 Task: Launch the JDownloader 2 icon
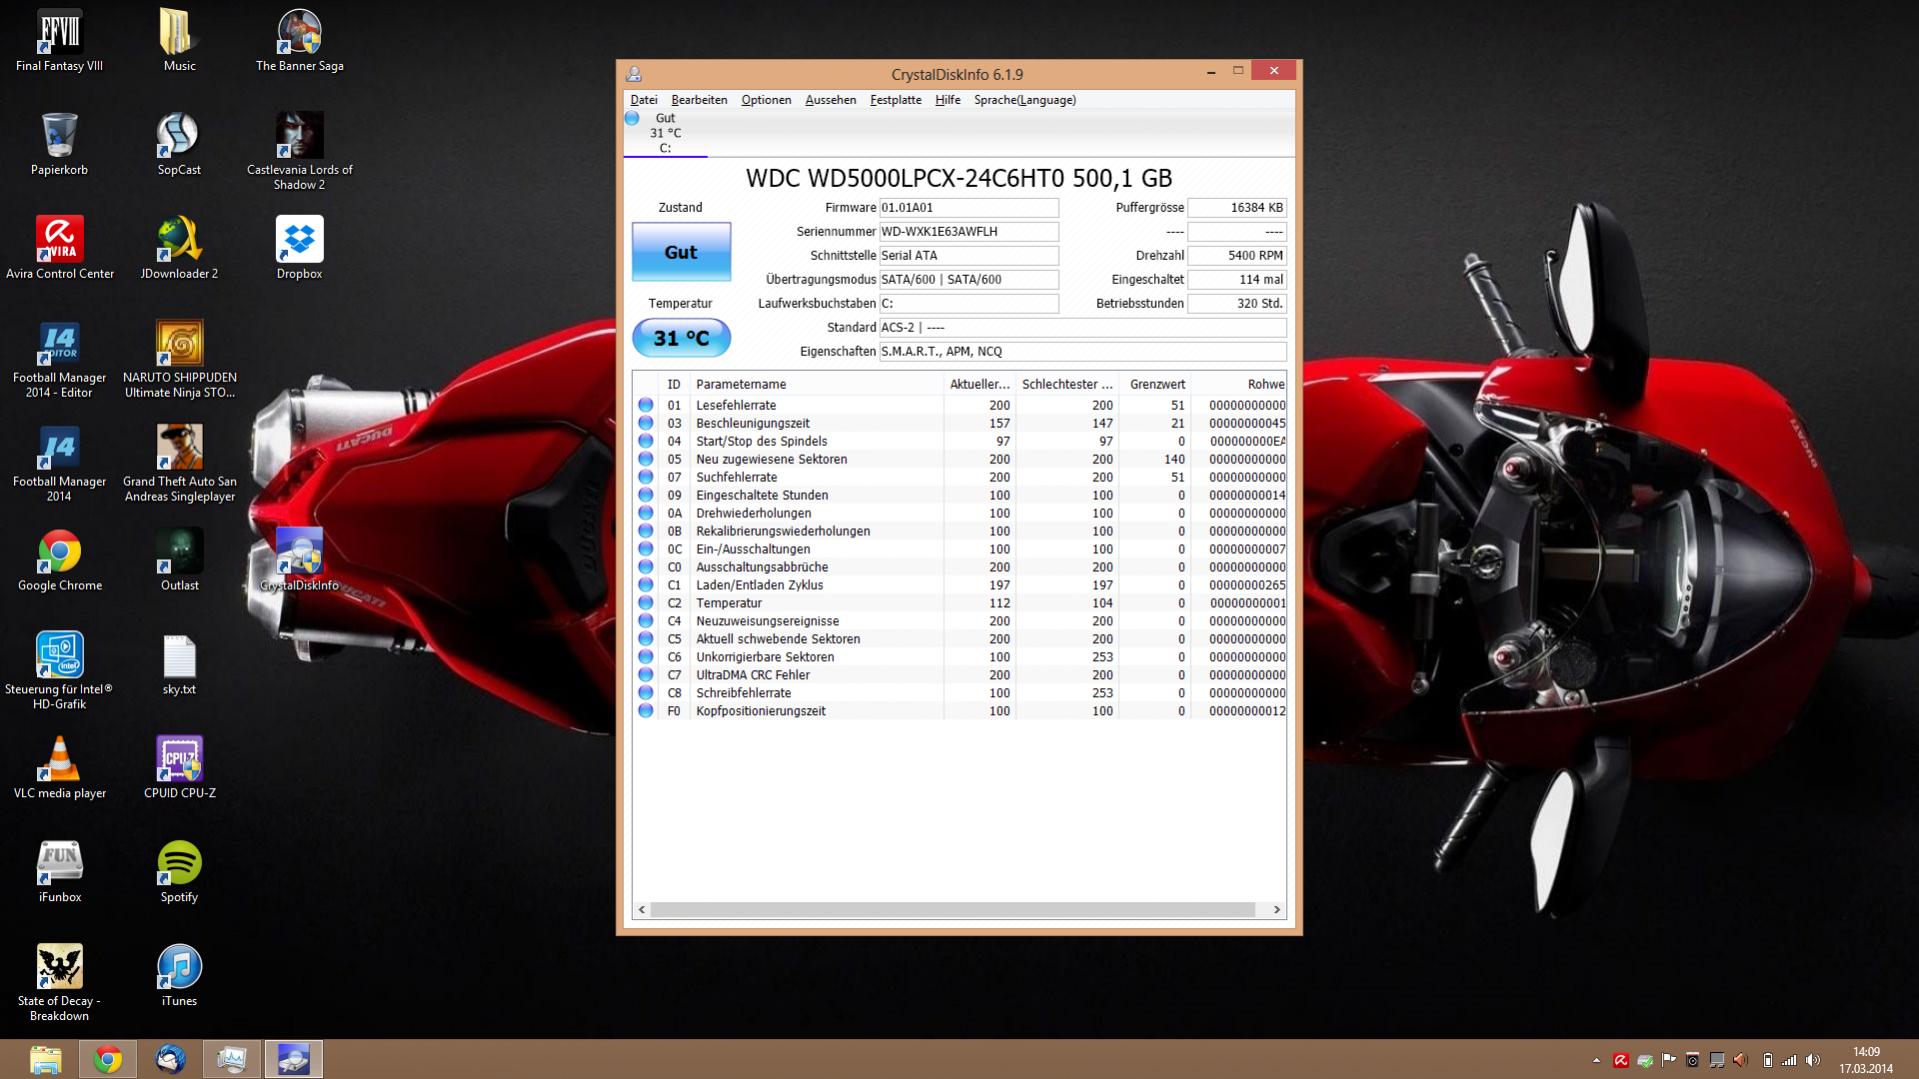pos(179,248)
